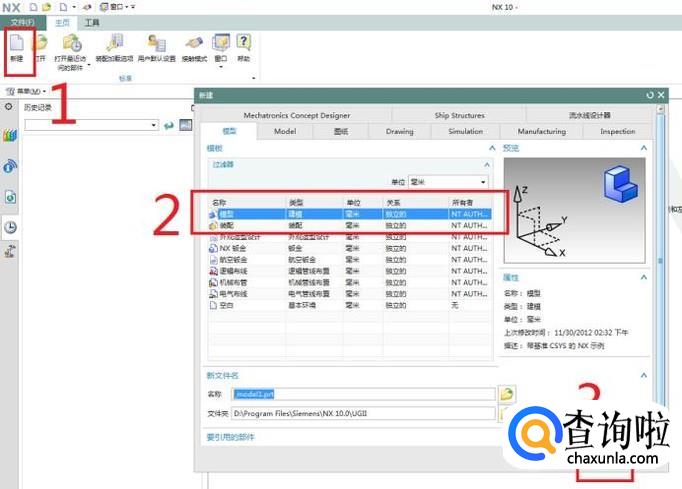Image resolution: width=682 pixels, height=489 pixels.
Task: Switch to the Model tab in the New dialog
Action: (x=285, y=131)
